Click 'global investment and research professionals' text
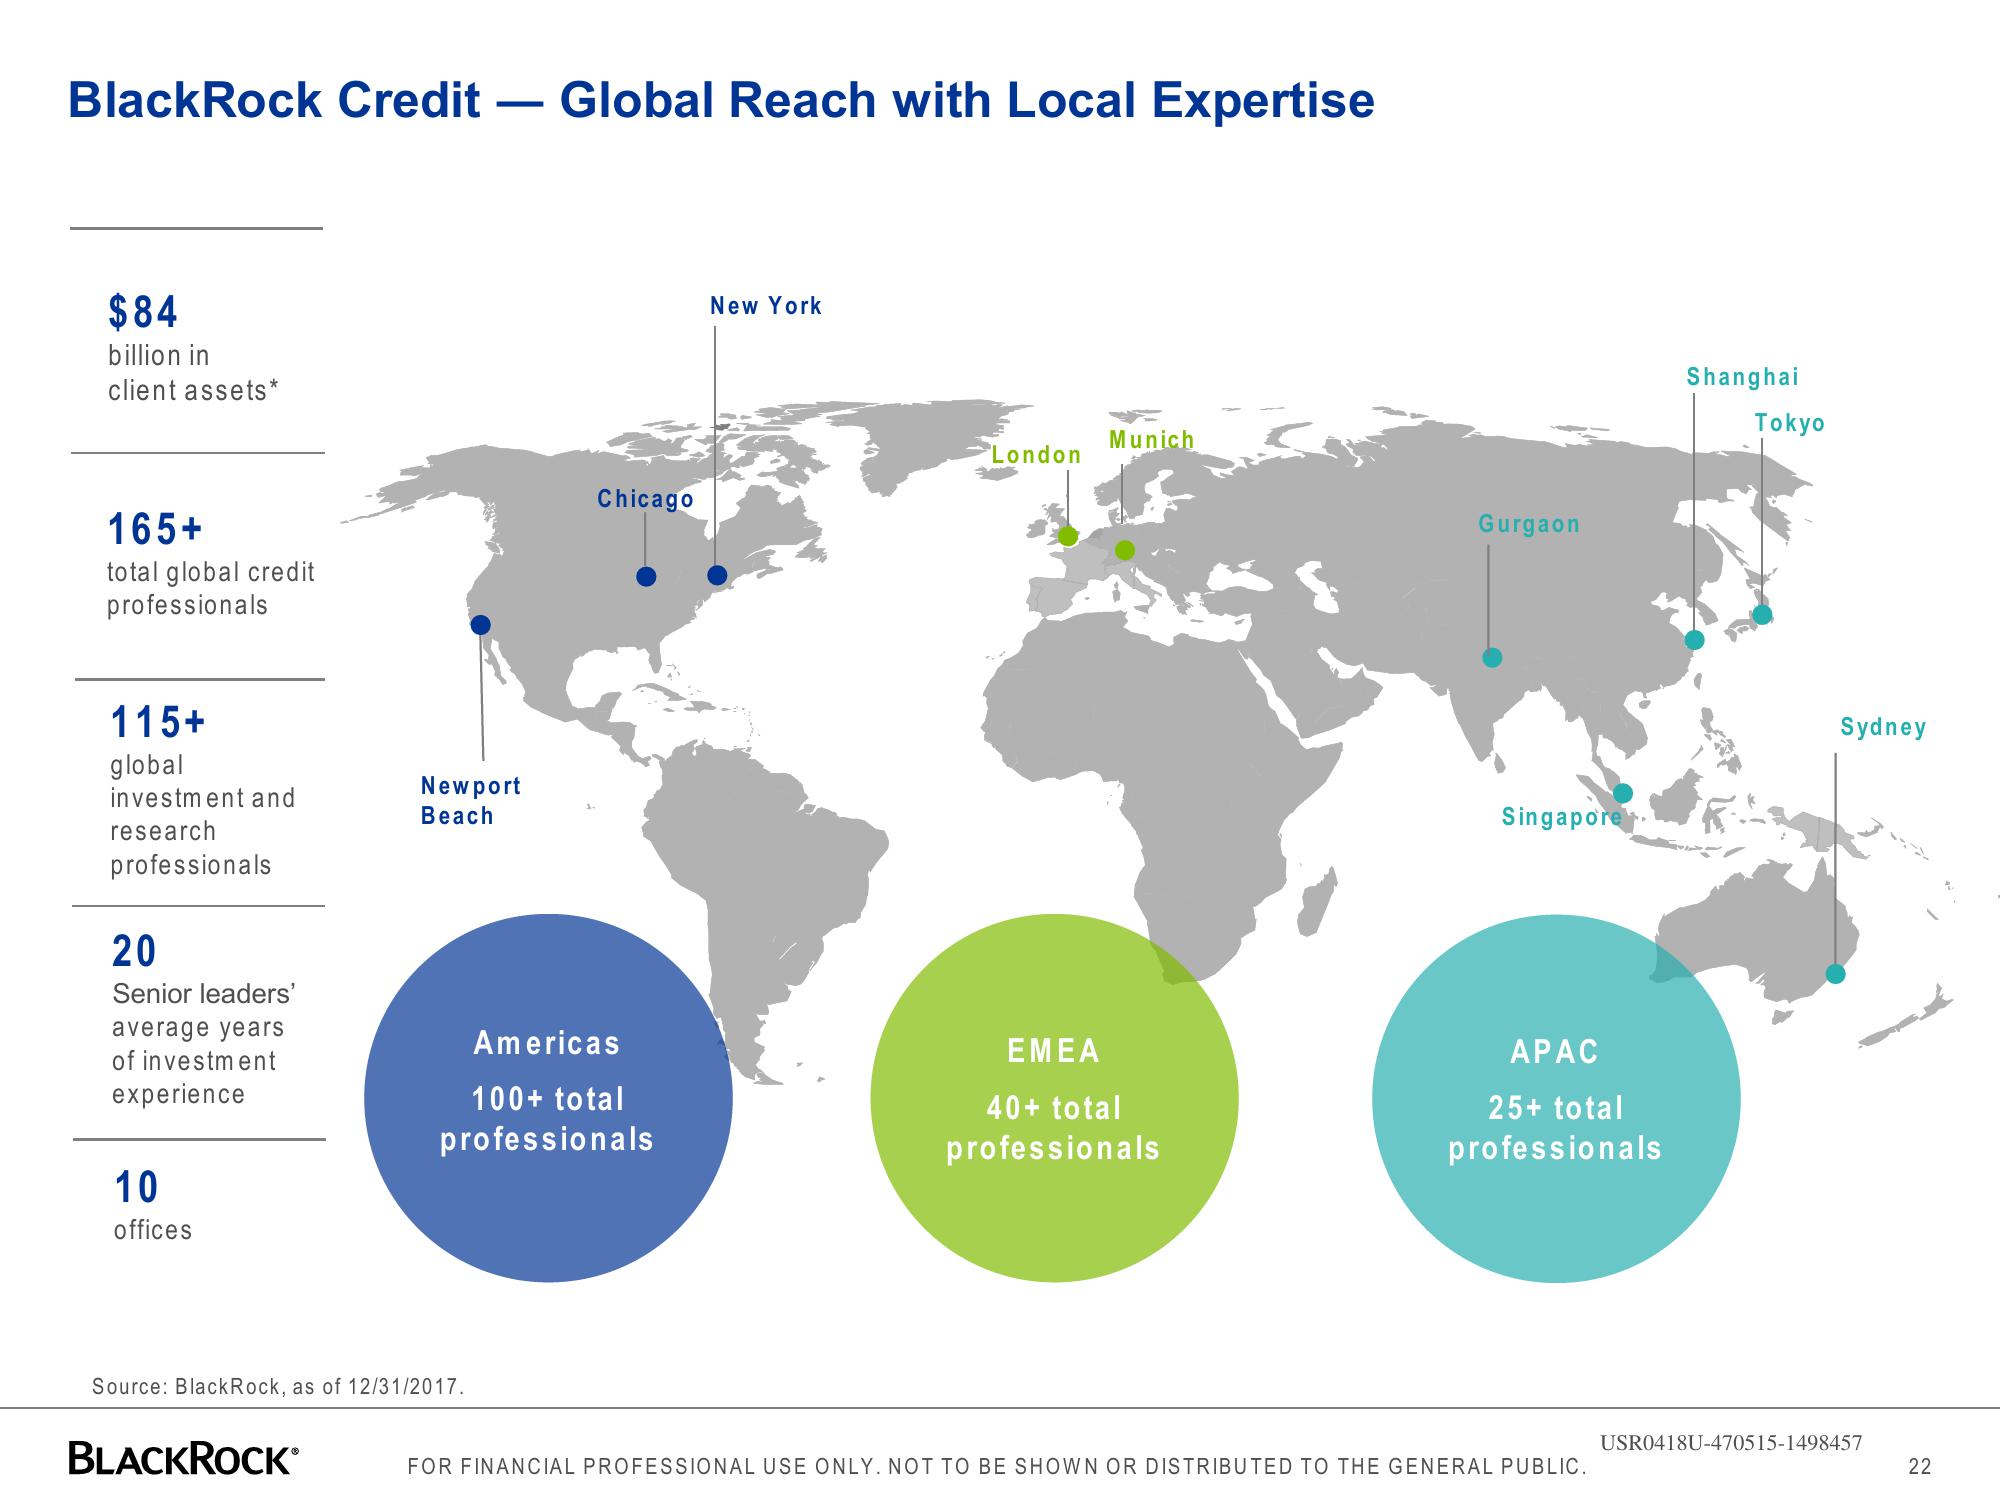 click(203, 815)
